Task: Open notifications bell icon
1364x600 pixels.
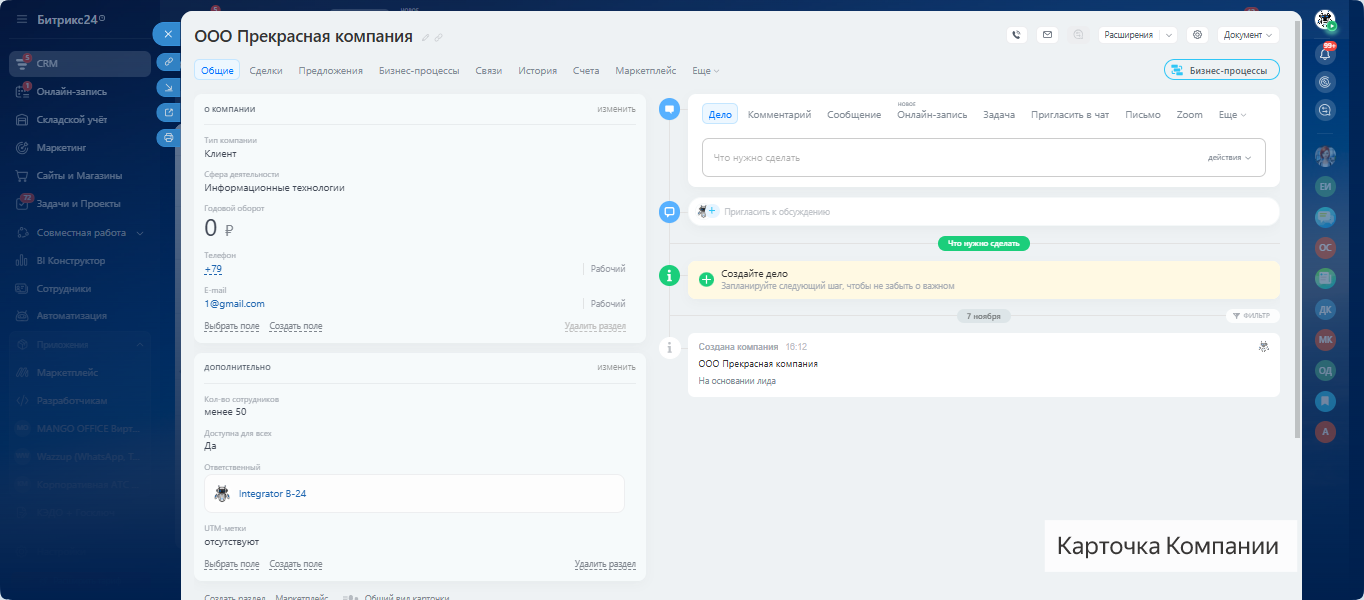Action: 1326,54
